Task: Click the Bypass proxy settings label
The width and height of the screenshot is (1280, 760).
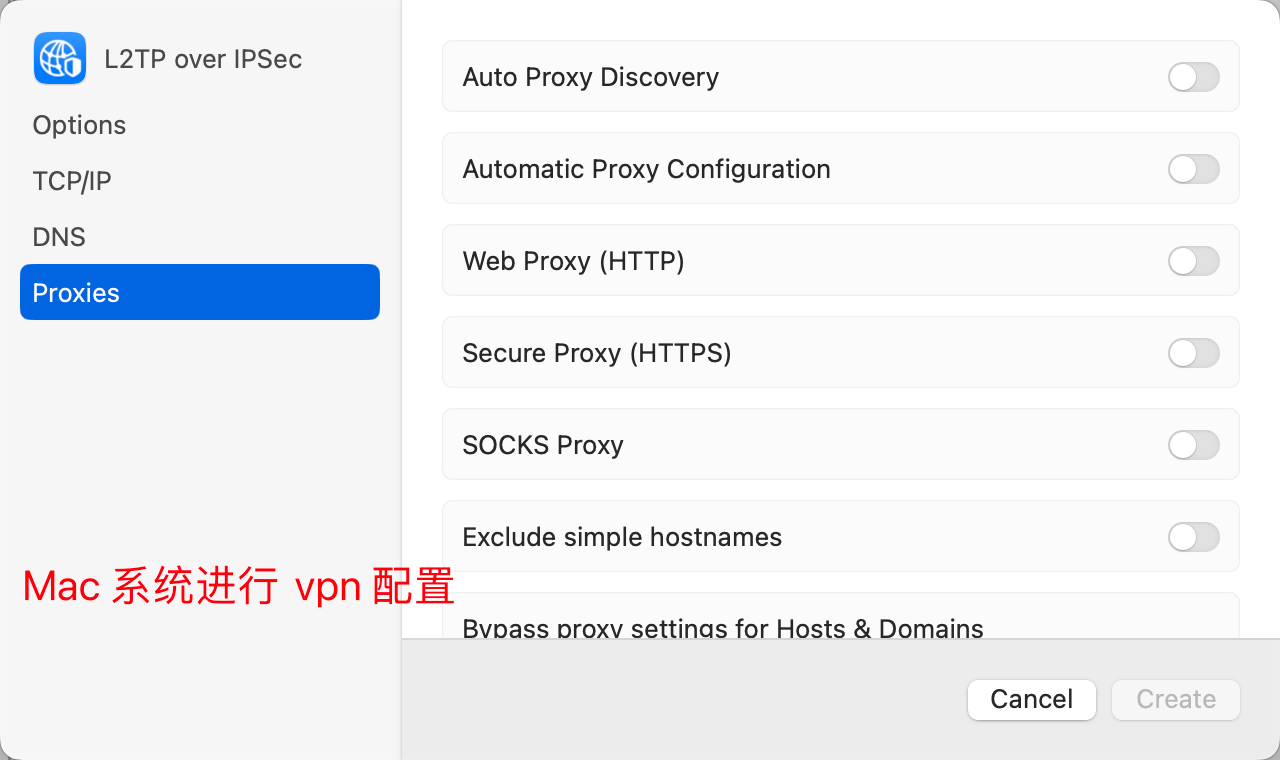Action: click(x=722, y=627)
